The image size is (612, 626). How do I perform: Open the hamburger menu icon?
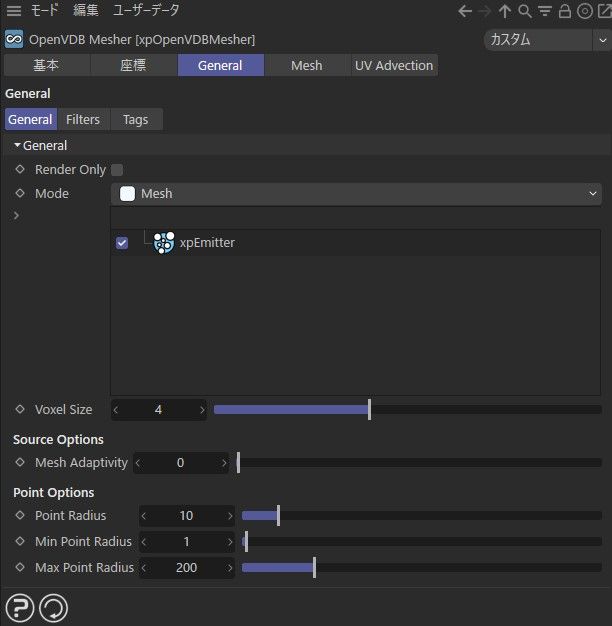14,10
